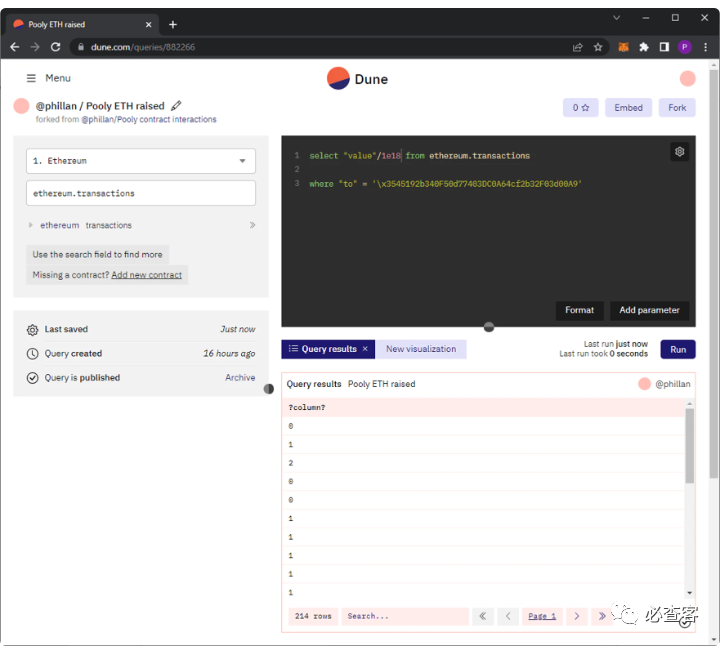Open MetaMask fox extension
This screenshot has width=722, height=646.
tap(623, 47)
